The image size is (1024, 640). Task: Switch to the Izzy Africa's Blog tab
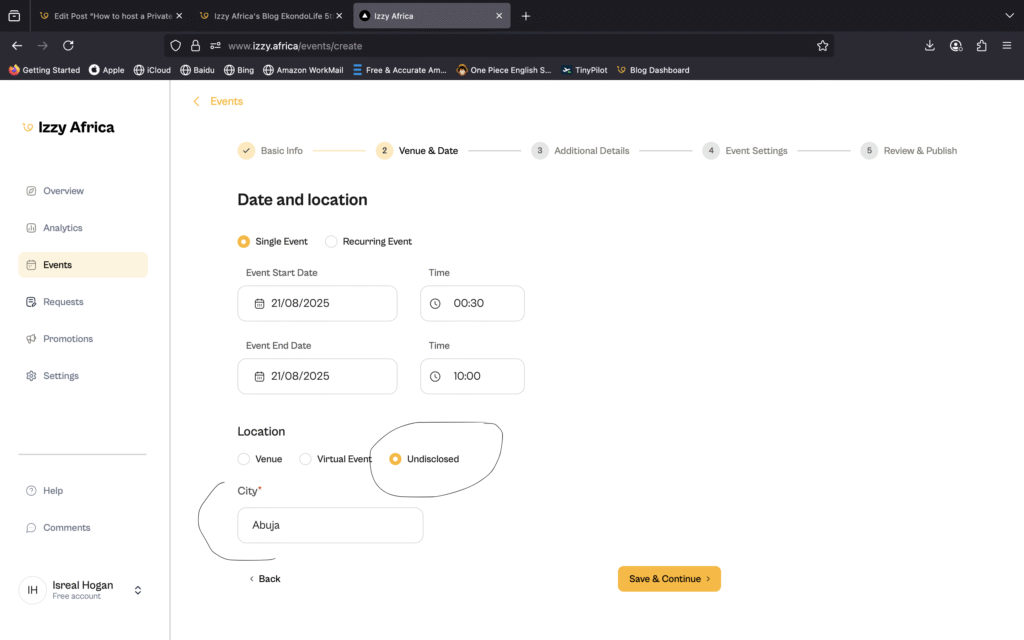click(262, 16)
